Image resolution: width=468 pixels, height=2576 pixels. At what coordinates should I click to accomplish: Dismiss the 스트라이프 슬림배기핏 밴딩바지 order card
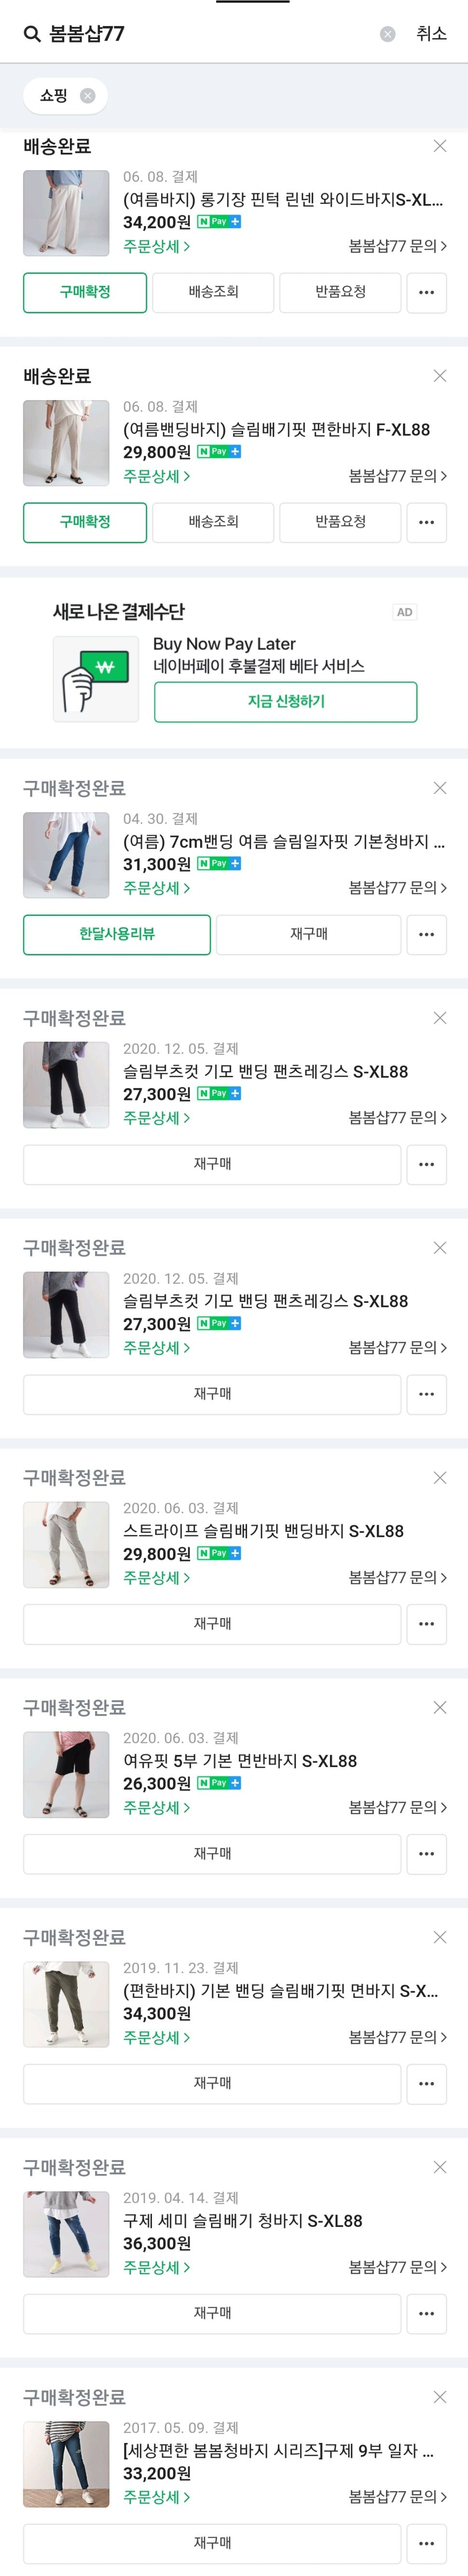pos(439,1477)
